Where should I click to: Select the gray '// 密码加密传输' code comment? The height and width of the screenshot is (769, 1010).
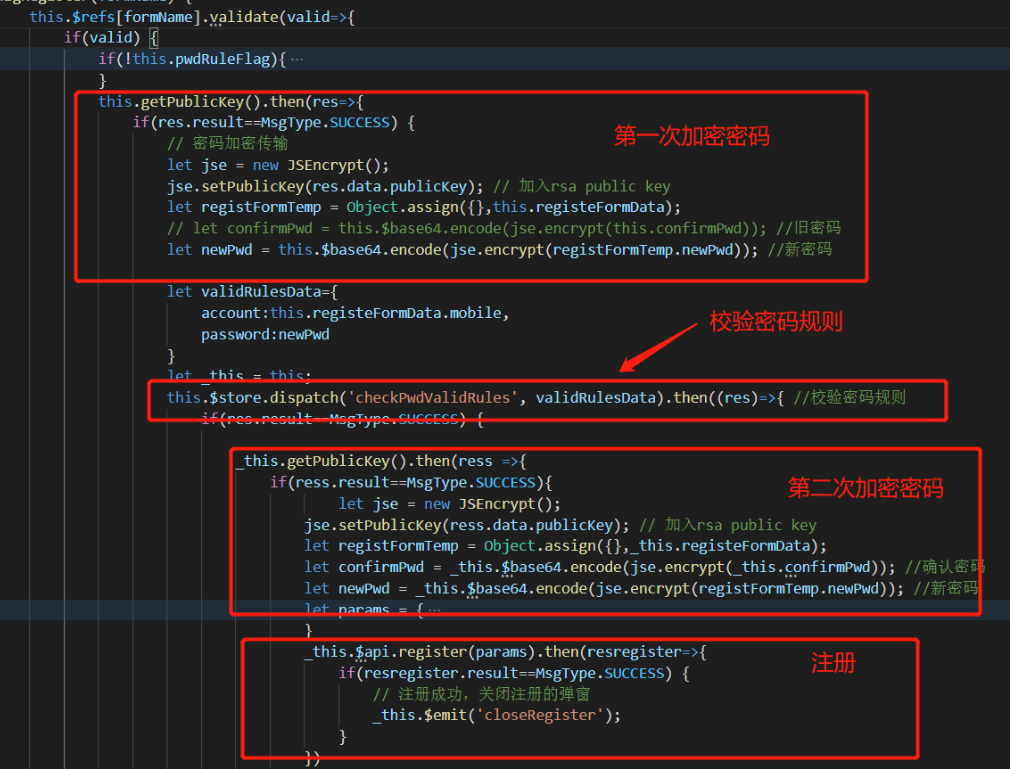coord(227,144)
